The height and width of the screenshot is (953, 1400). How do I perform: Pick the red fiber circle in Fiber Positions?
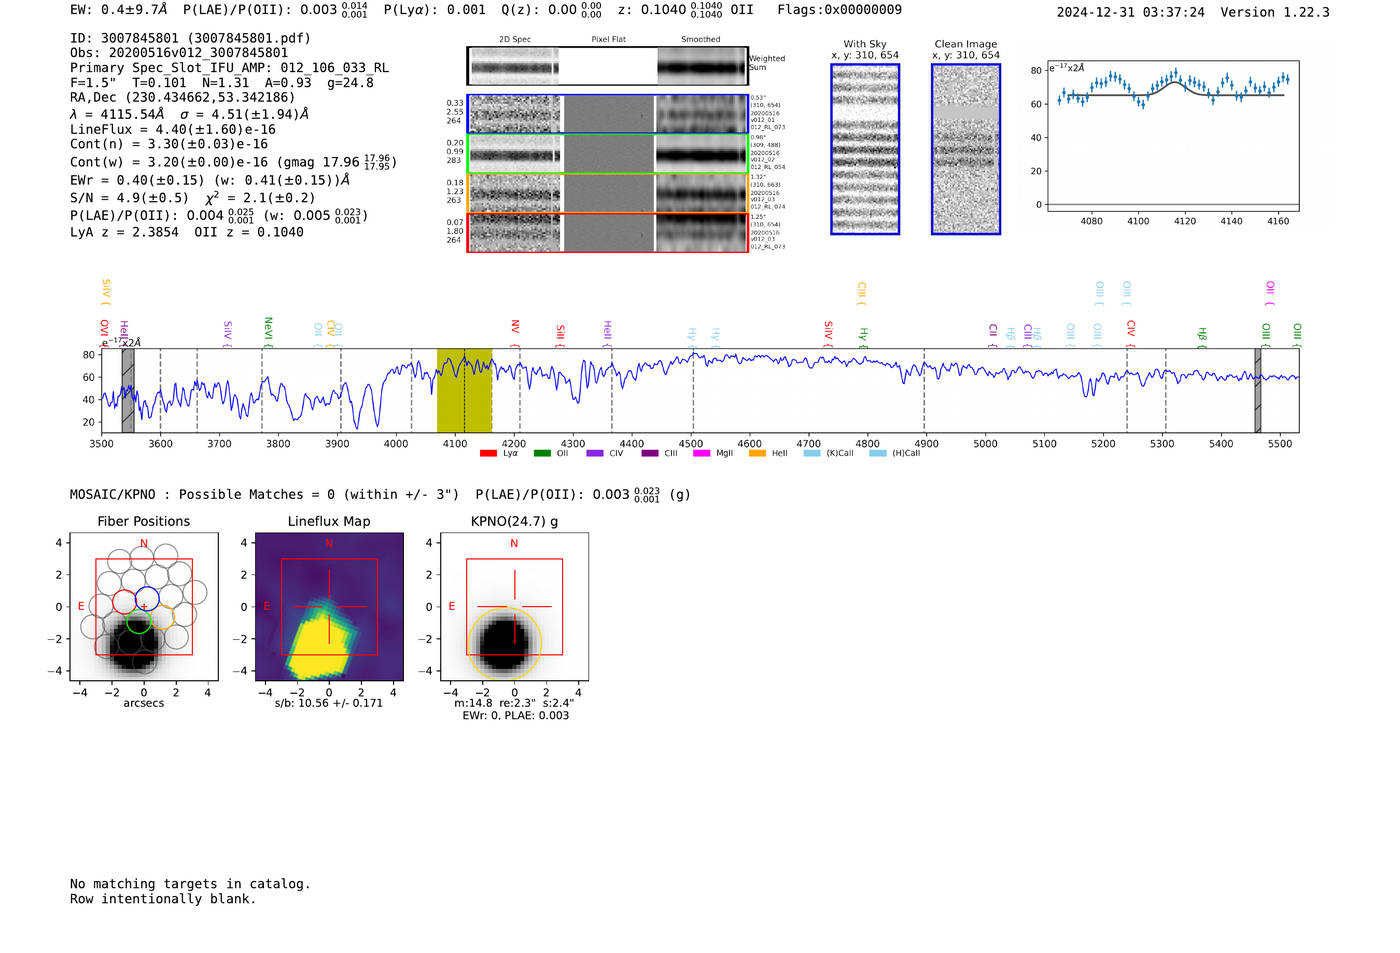click(124, 602)
